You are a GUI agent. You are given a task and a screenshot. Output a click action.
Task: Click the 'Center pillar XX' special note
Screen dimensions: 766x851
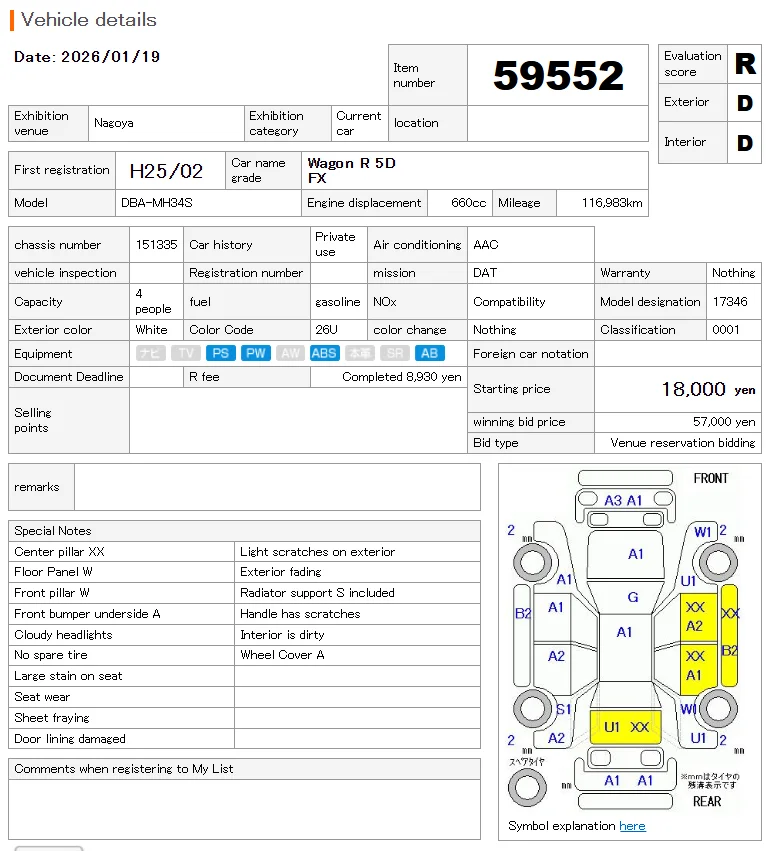(x=59, y=551)
